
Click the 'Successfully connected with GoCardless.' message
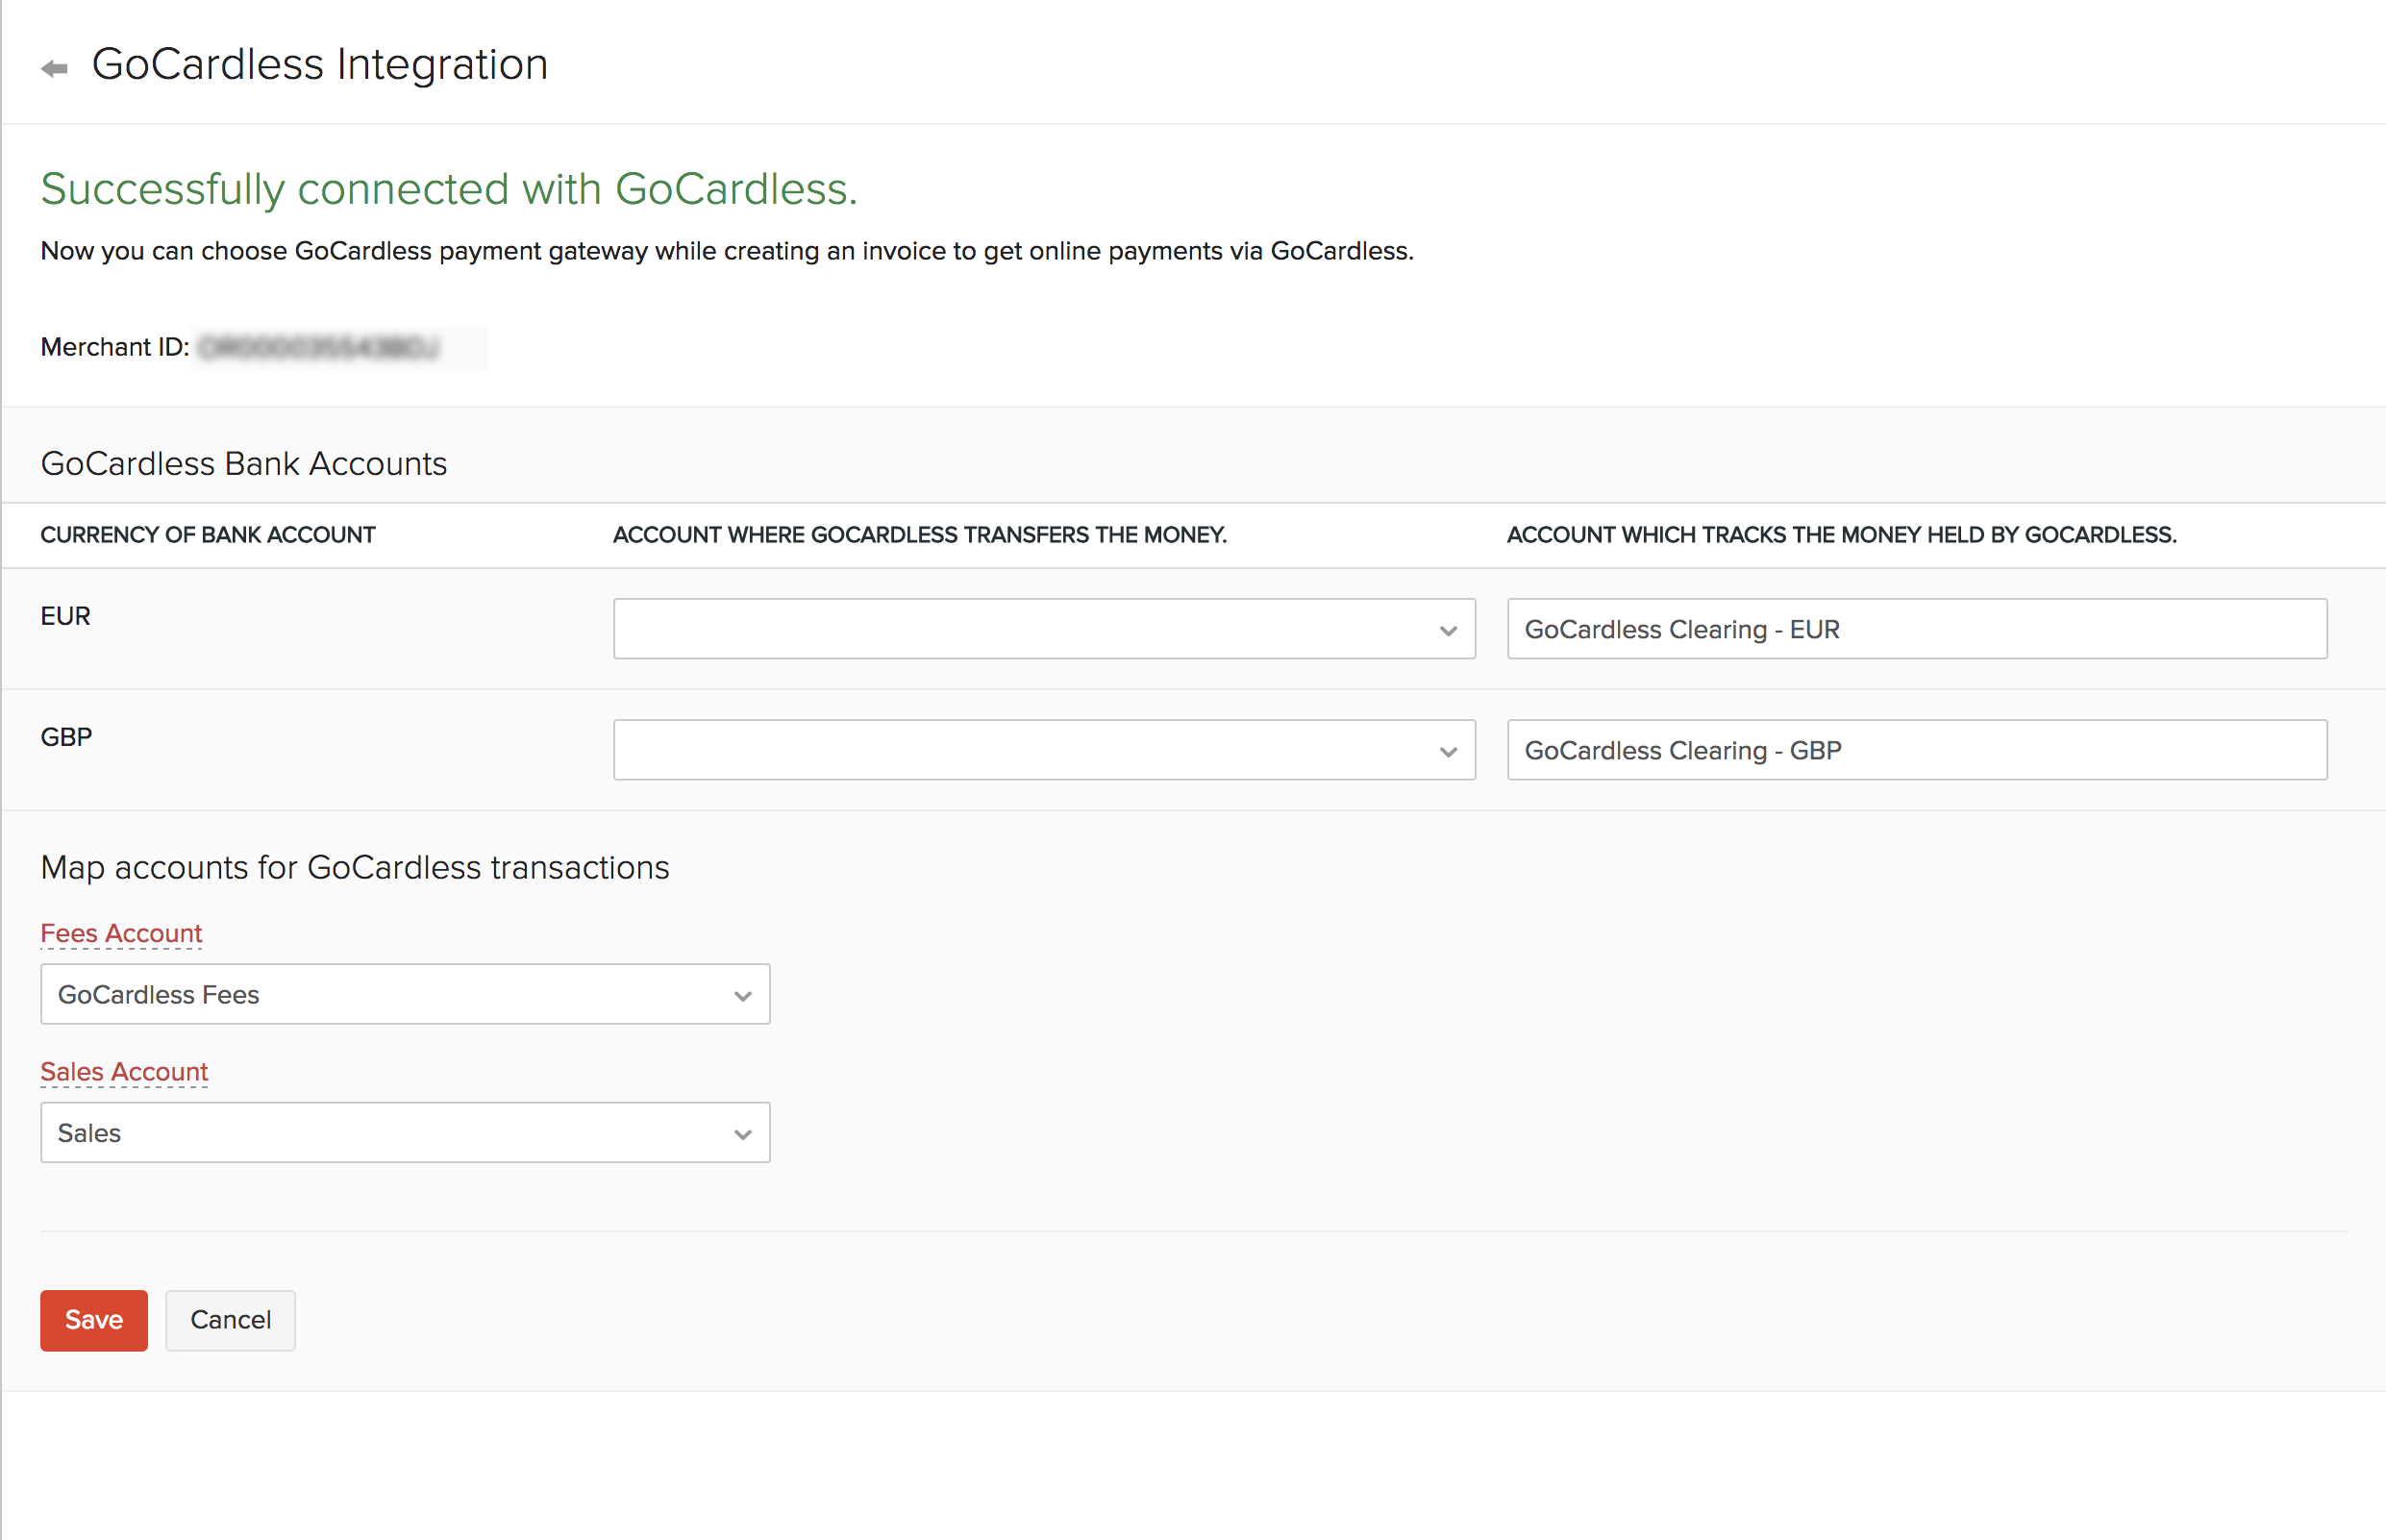(449, 189)
